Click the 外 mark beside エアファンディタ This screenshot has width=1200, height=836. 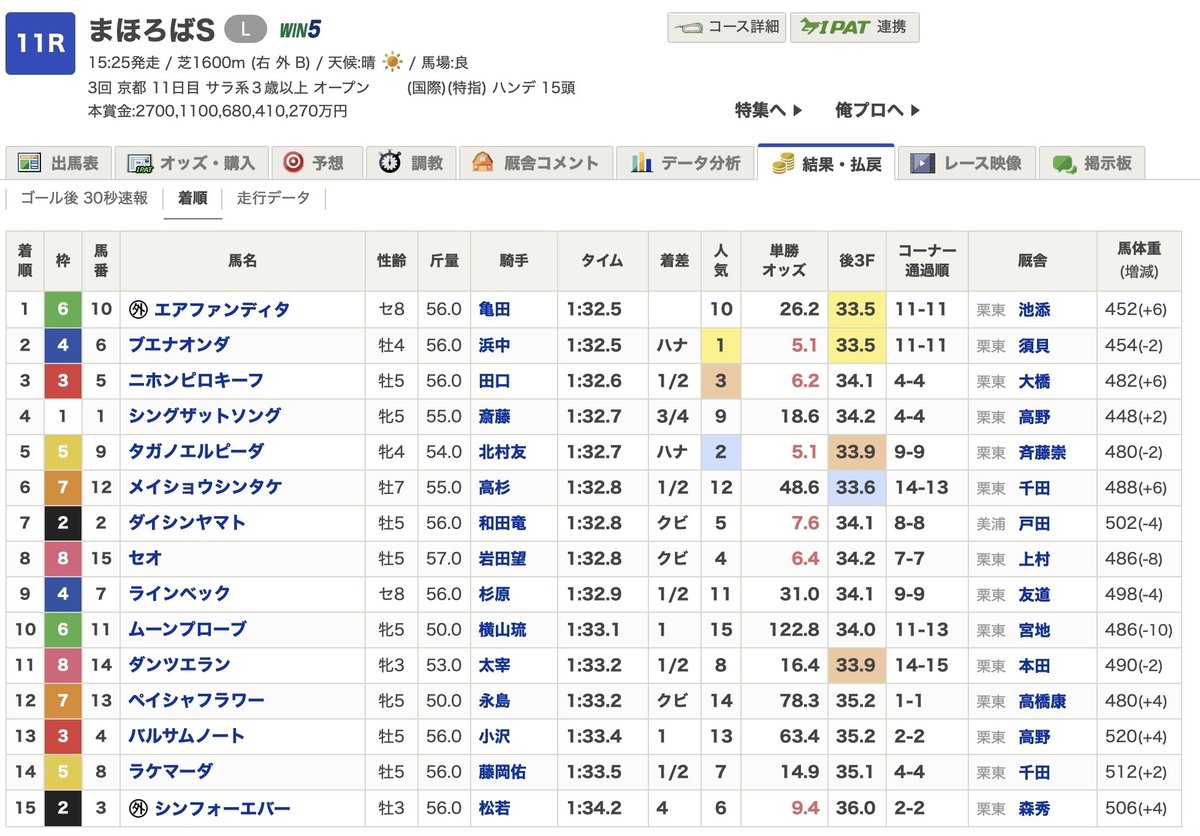click(x=139, y=310)
